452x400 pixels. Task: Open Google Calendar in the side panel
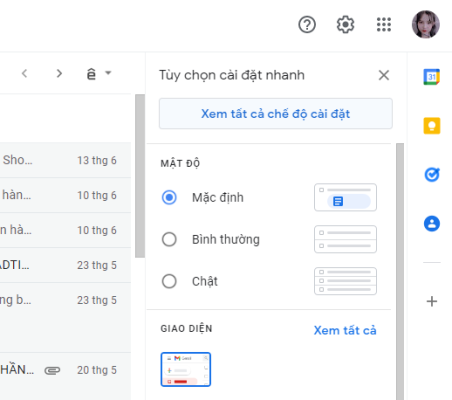pyautogui.click(x=432, y=77)
